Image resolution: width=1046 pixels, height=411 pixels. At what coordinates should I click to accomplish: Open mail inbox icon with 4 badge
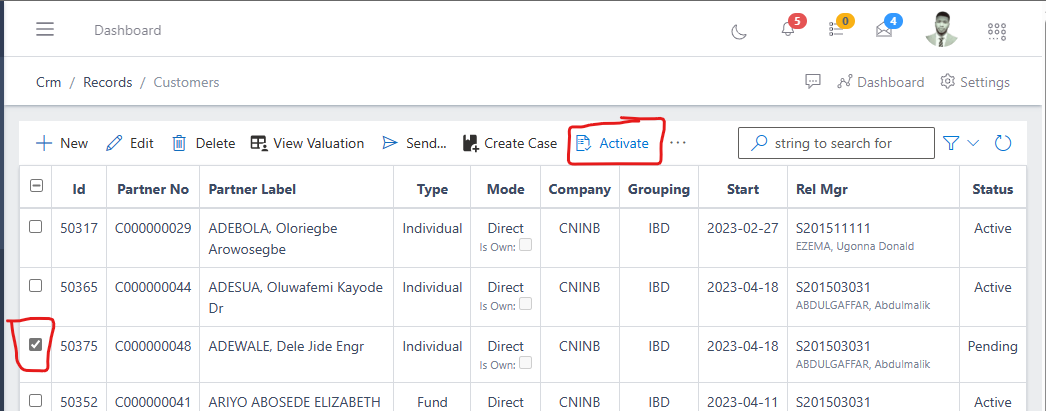[884, 30]
